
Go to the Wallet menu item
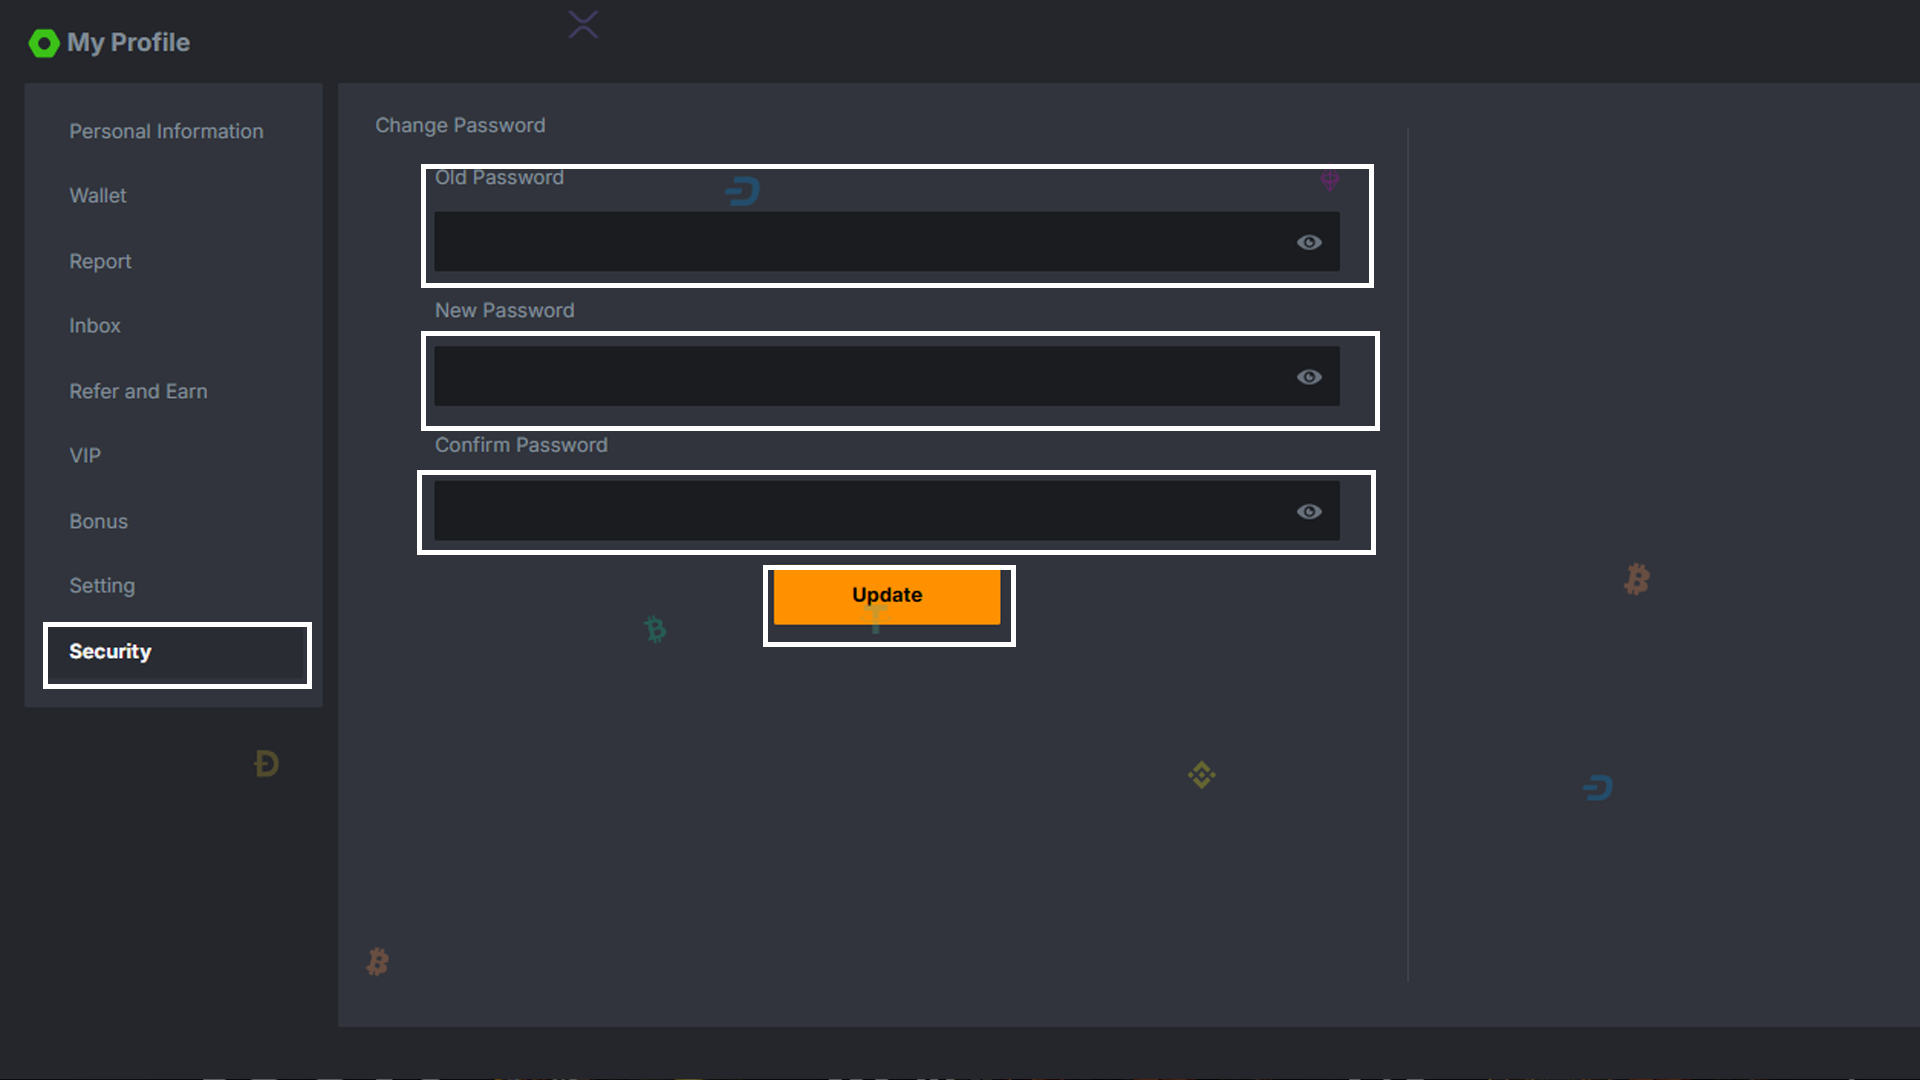(98, 196)
